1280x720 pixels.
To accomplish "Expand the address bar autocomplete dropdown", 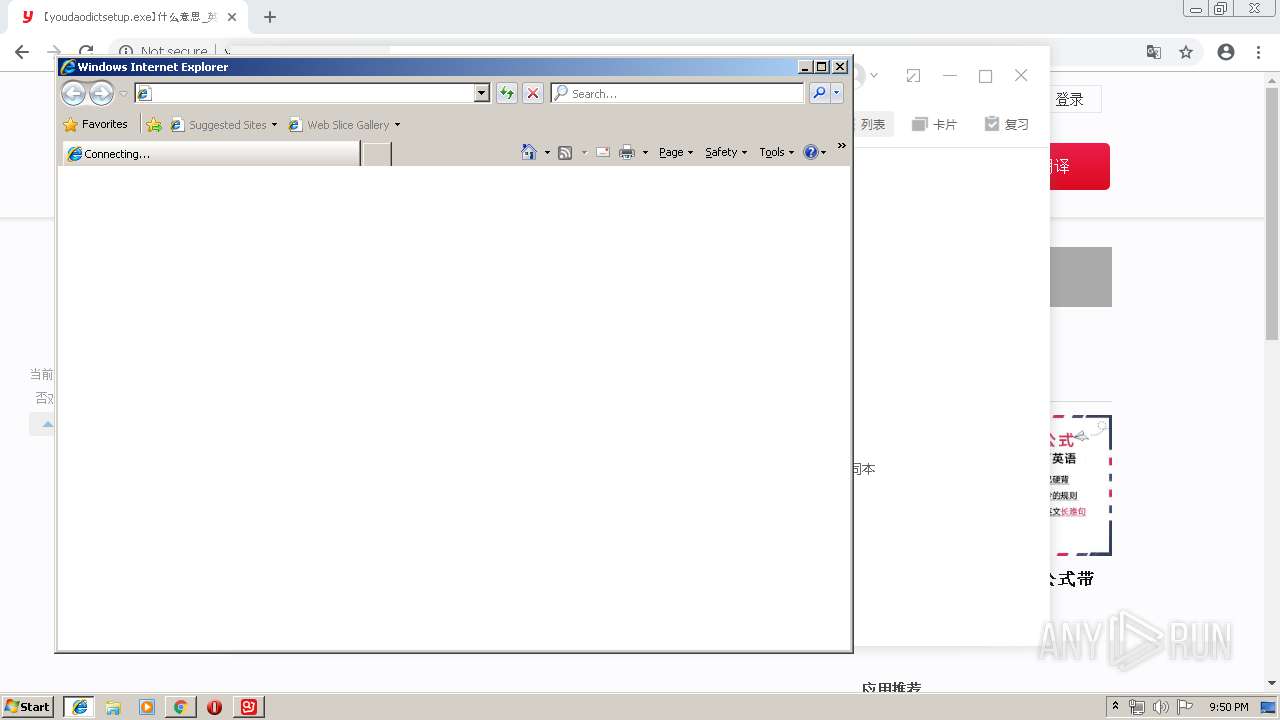I will pyautogui.click(x=482, y=93).
